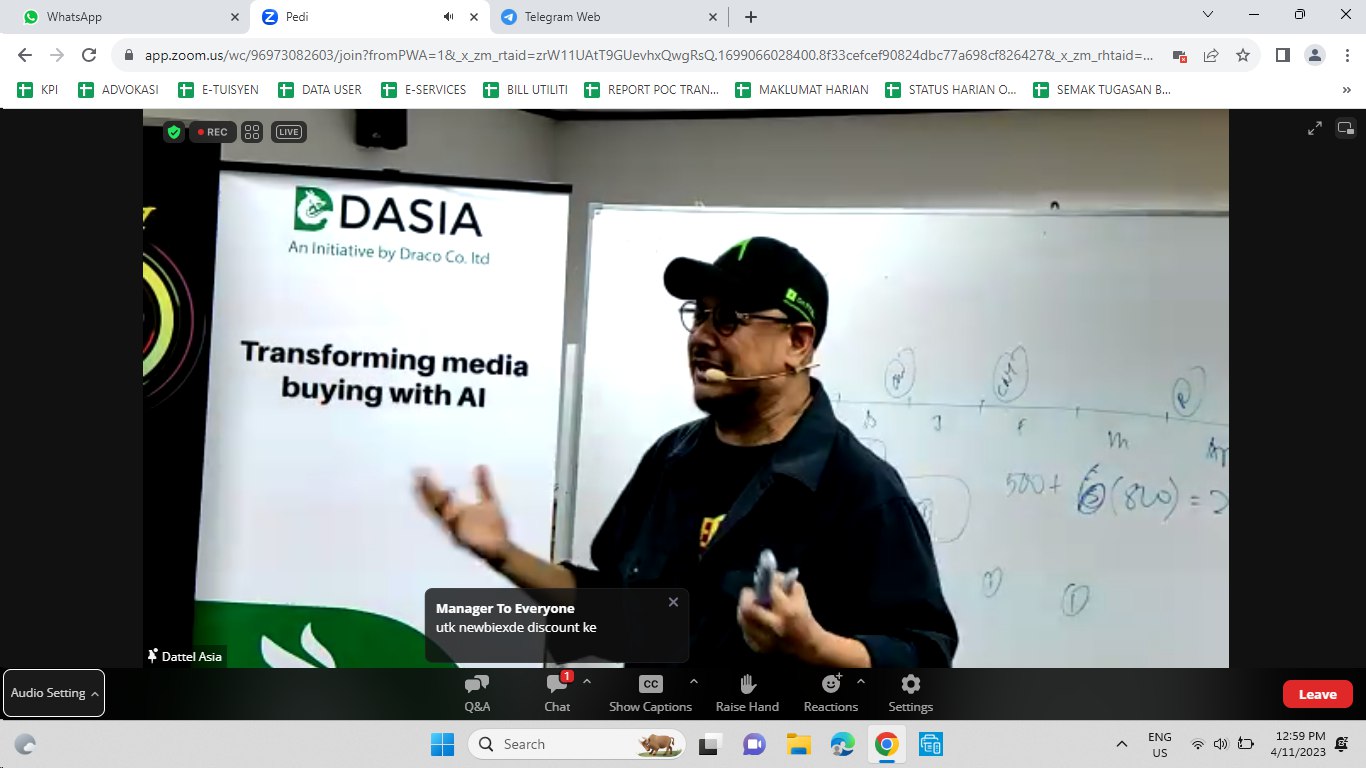Viewport: 1366px width, 768px height.
Task: Open the SEMAK TUGASAN bookmark
Action: [1102, 90]
